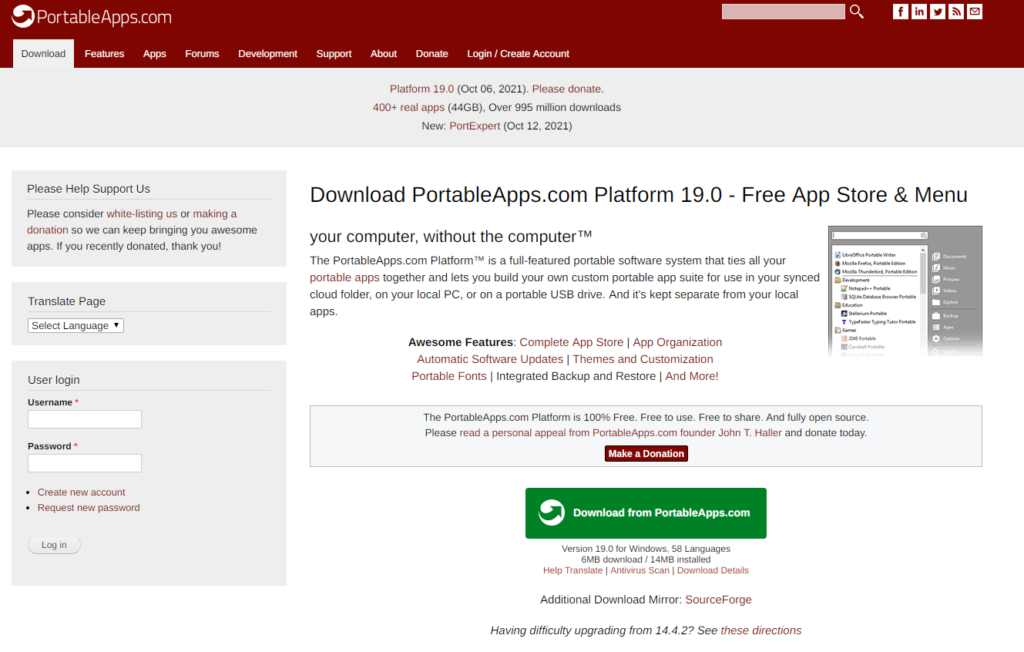Open the LinkedIn icon in header
This screenshot has width=1024, height=652.
click(919, 12)
